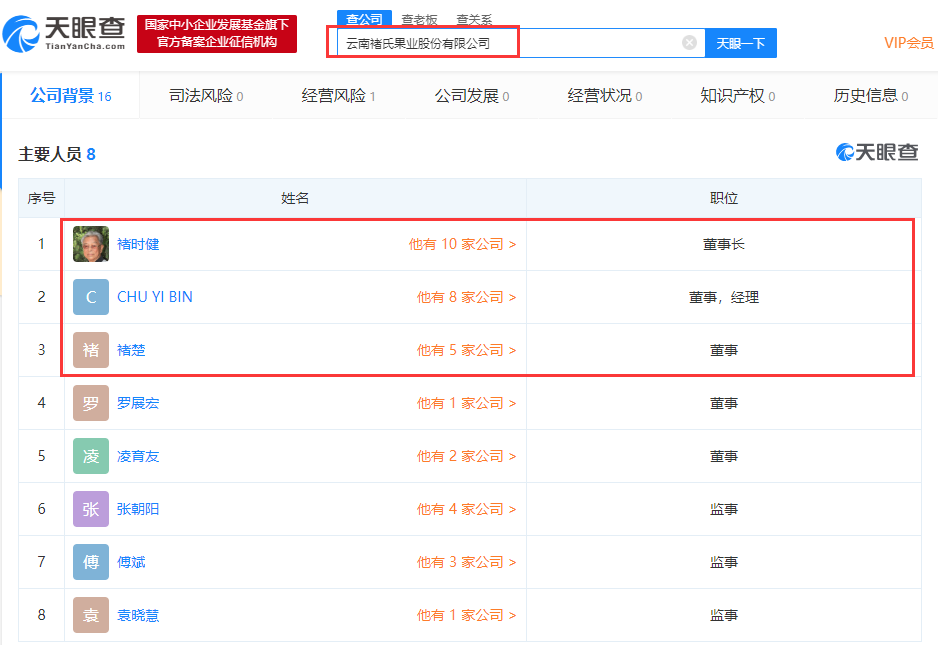Click the 天眼一下 search button
Viewport: 938px width, 645px height.
(x=741, y=42)
